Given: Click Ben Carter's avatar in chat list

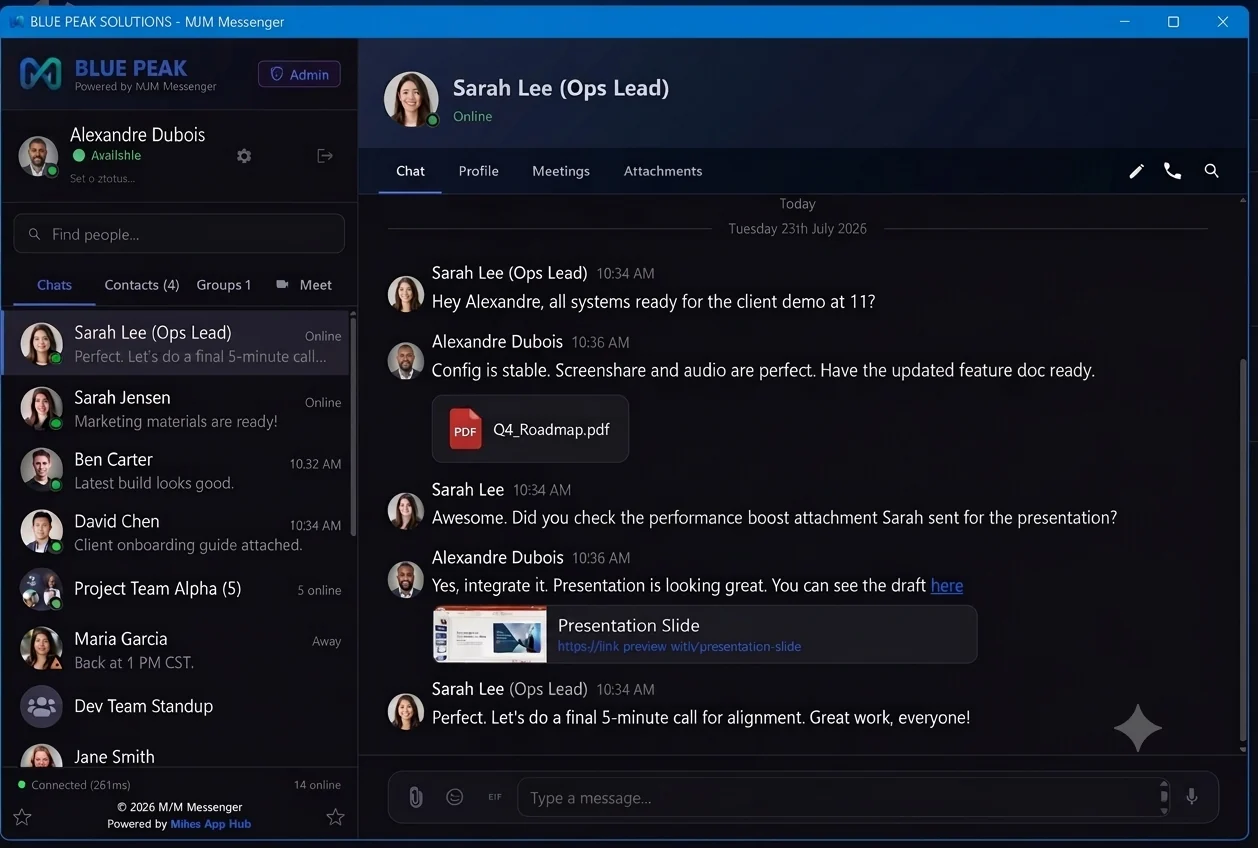Looking at the screenshot, I should coord(41,470).
